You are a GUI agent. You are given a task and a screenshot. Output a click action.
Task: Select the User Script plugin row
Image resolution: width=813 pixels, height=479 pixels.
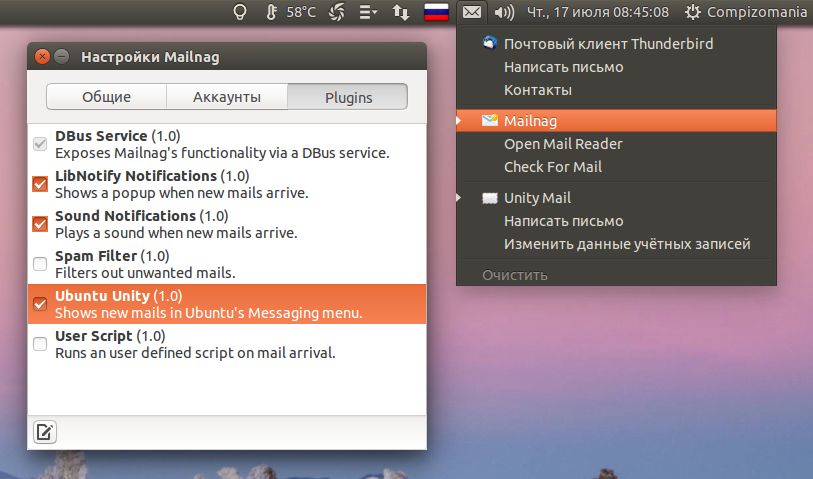tap(227, 344)
